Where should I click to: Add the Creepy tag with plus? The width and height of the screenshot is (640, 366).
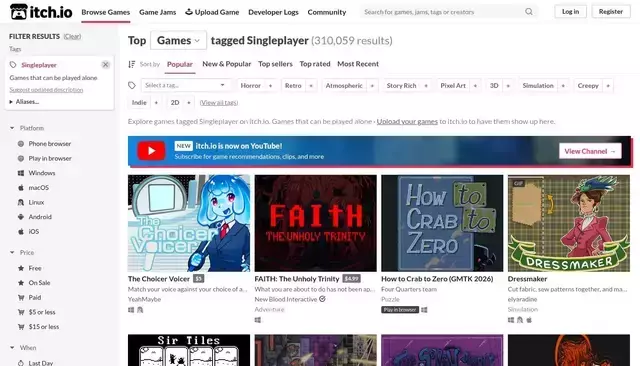[608, 86]
